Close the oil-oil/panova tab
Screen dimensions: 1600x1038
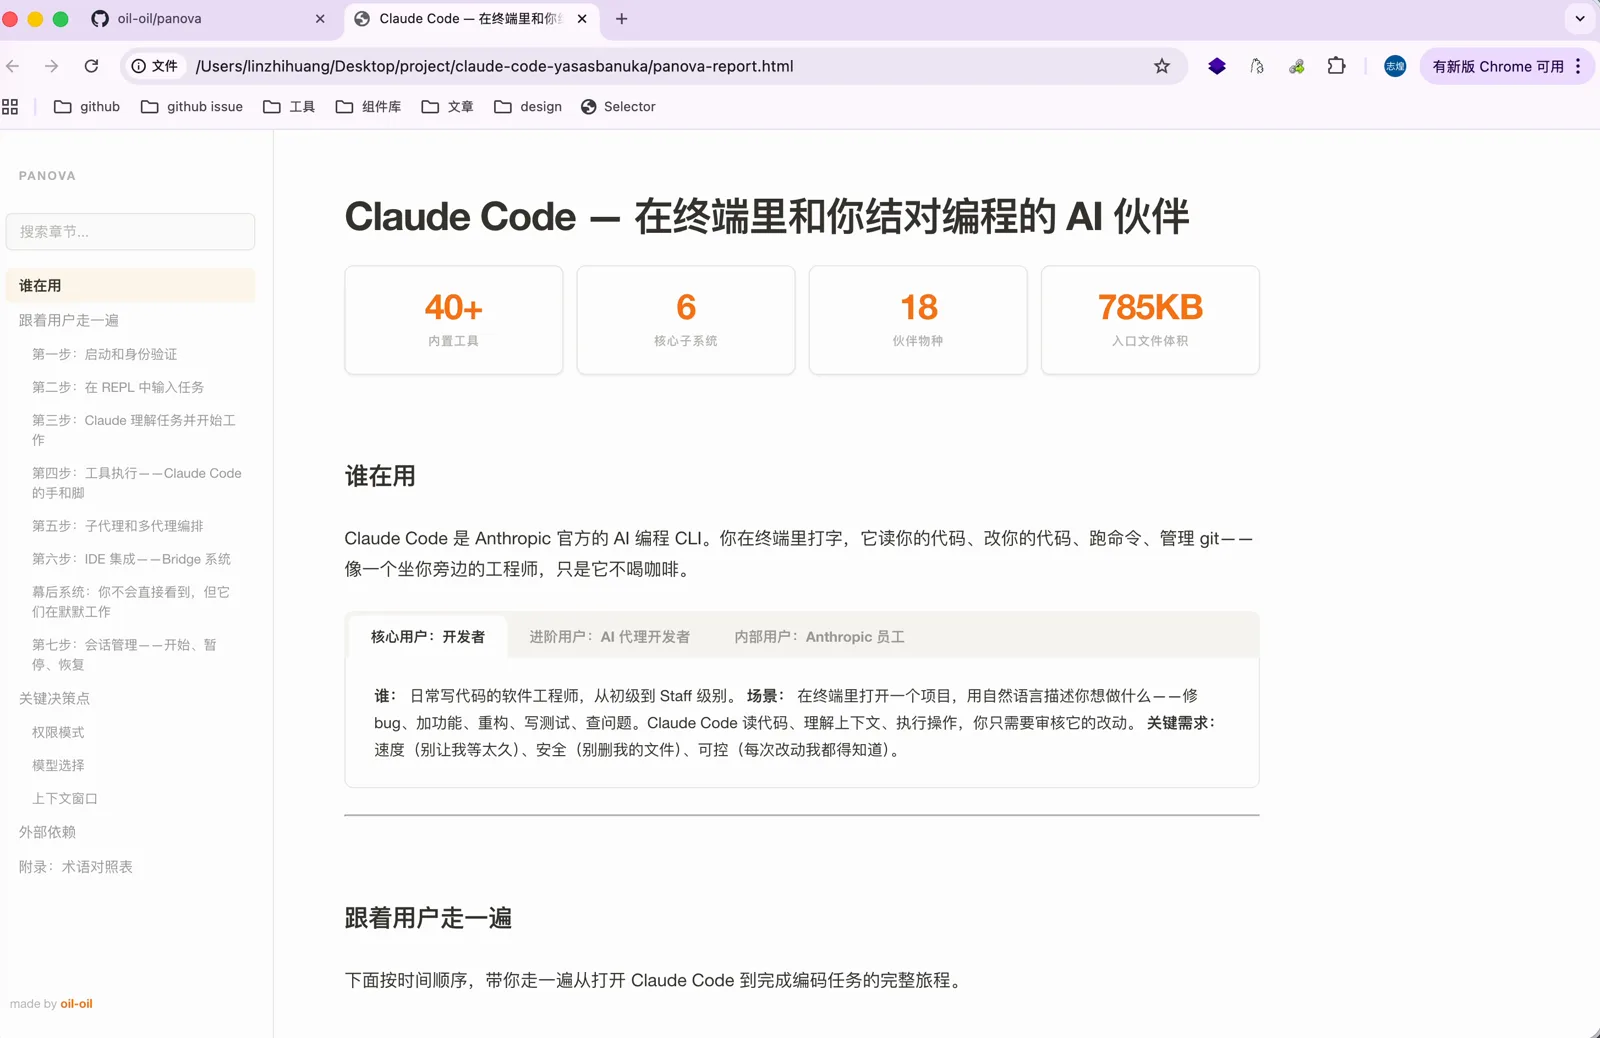click(x=320, y=19)
